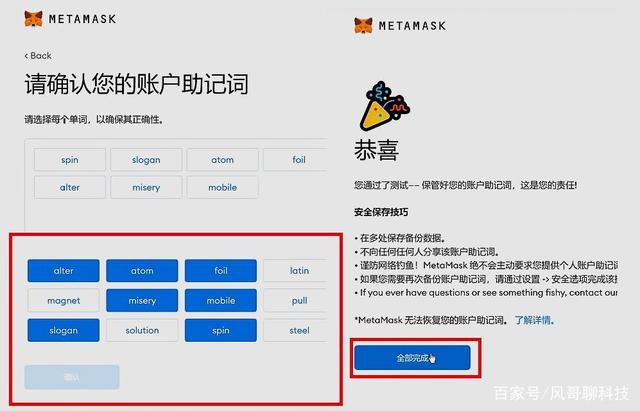Click the 安全保存技巧 subheading

(381, 212)
